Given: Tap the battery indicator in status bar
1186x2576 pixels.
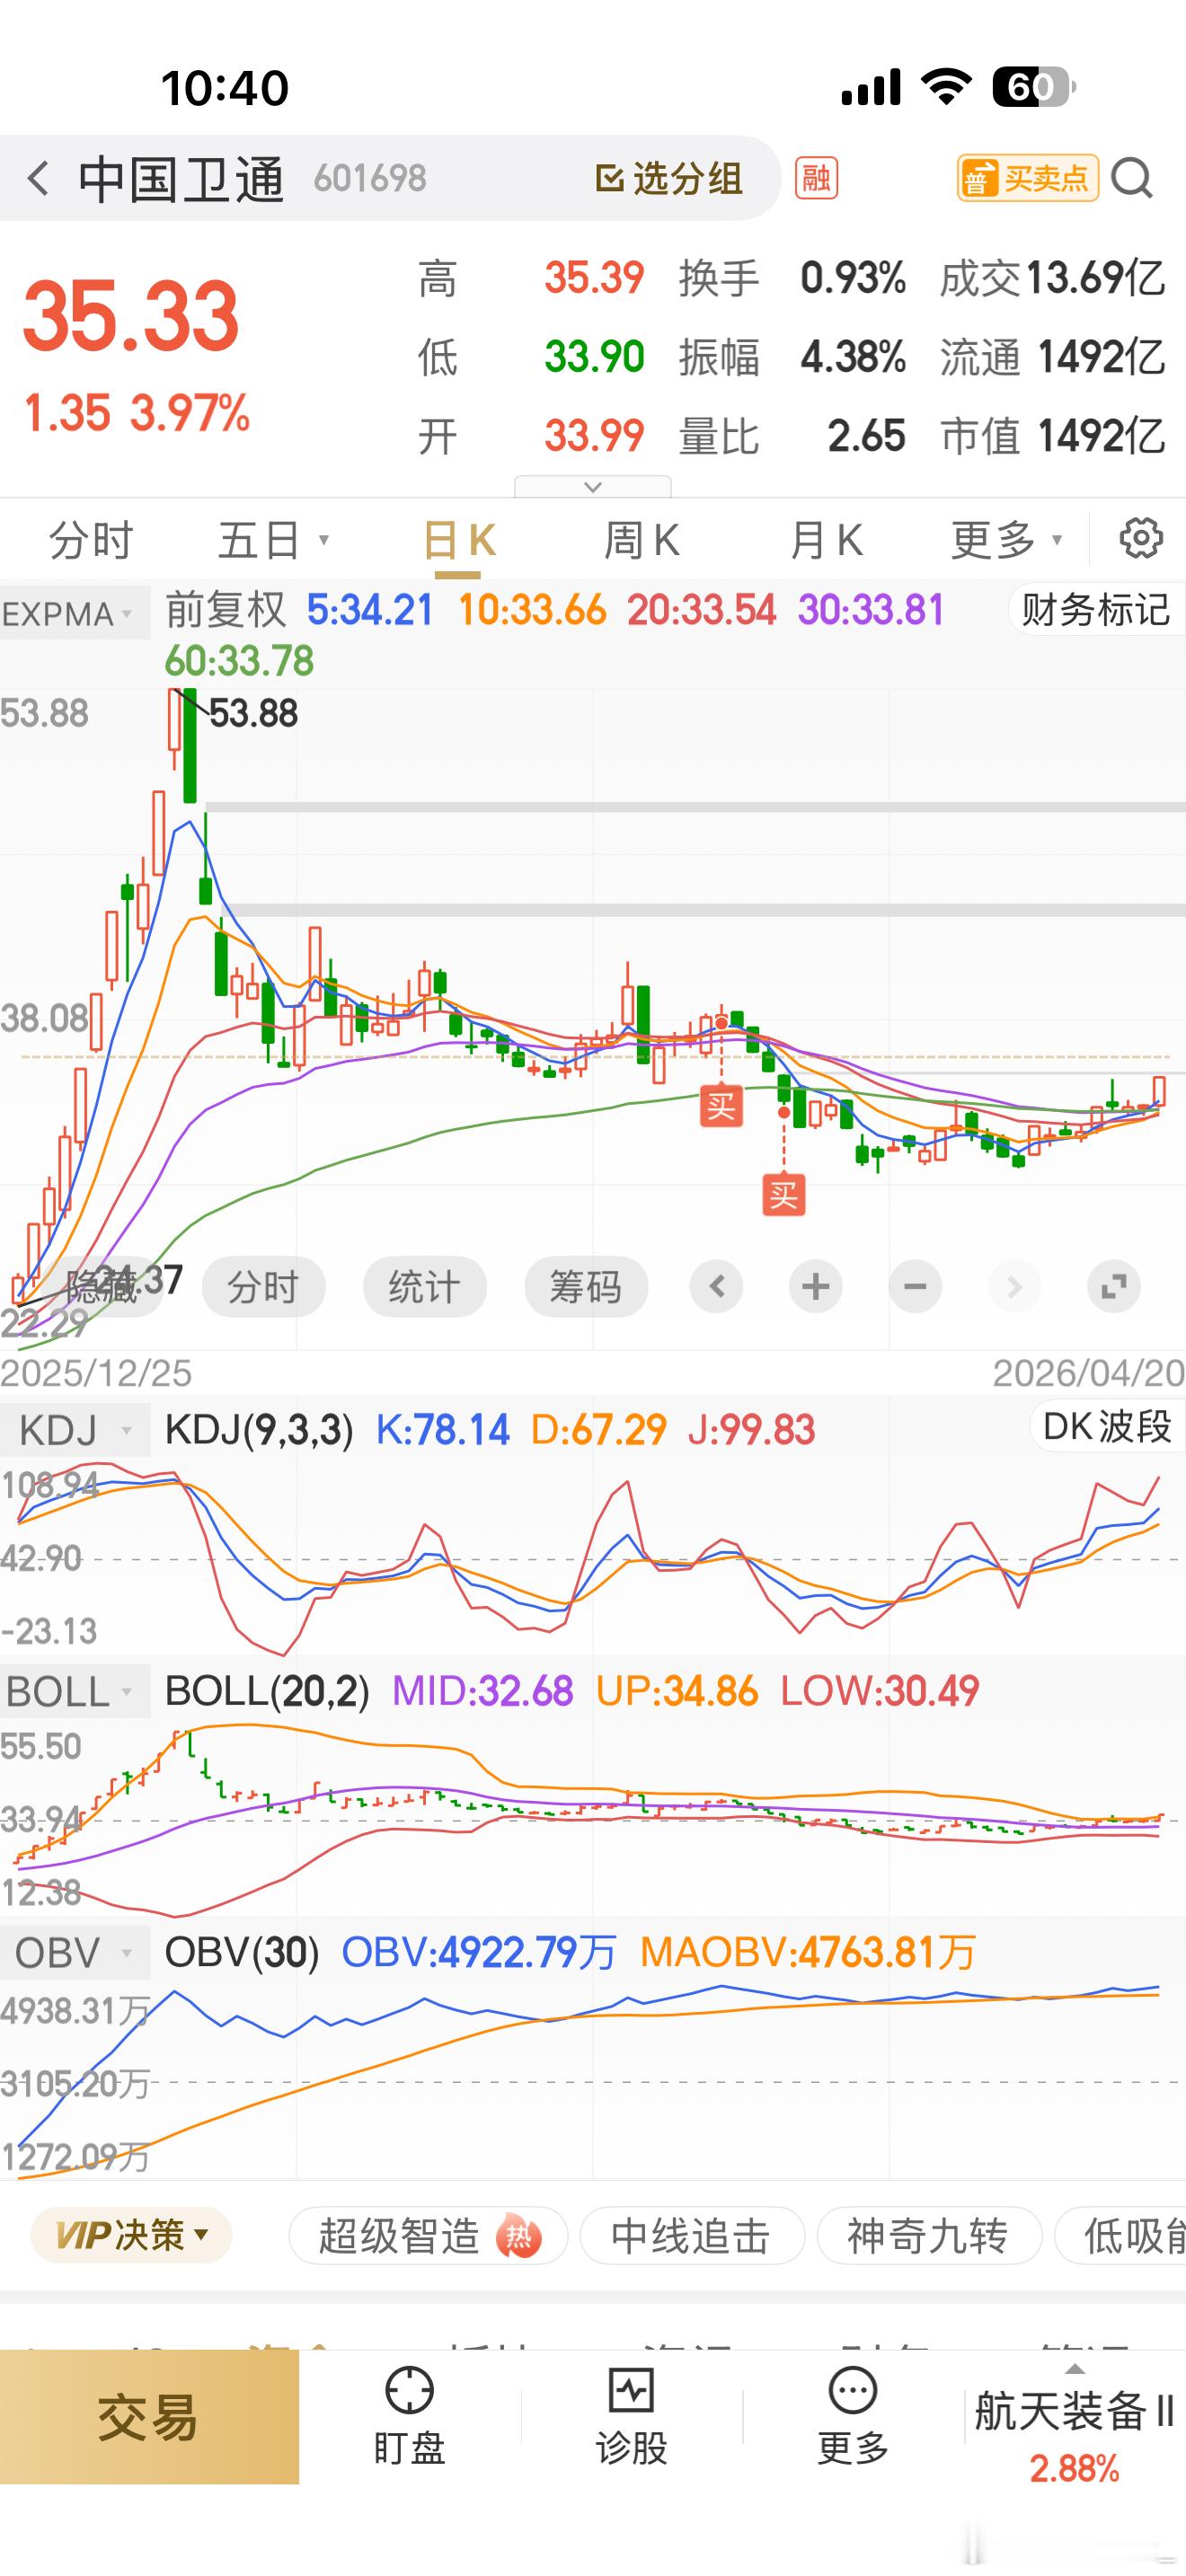Looking at the screenshot, I should point(1034,87).
